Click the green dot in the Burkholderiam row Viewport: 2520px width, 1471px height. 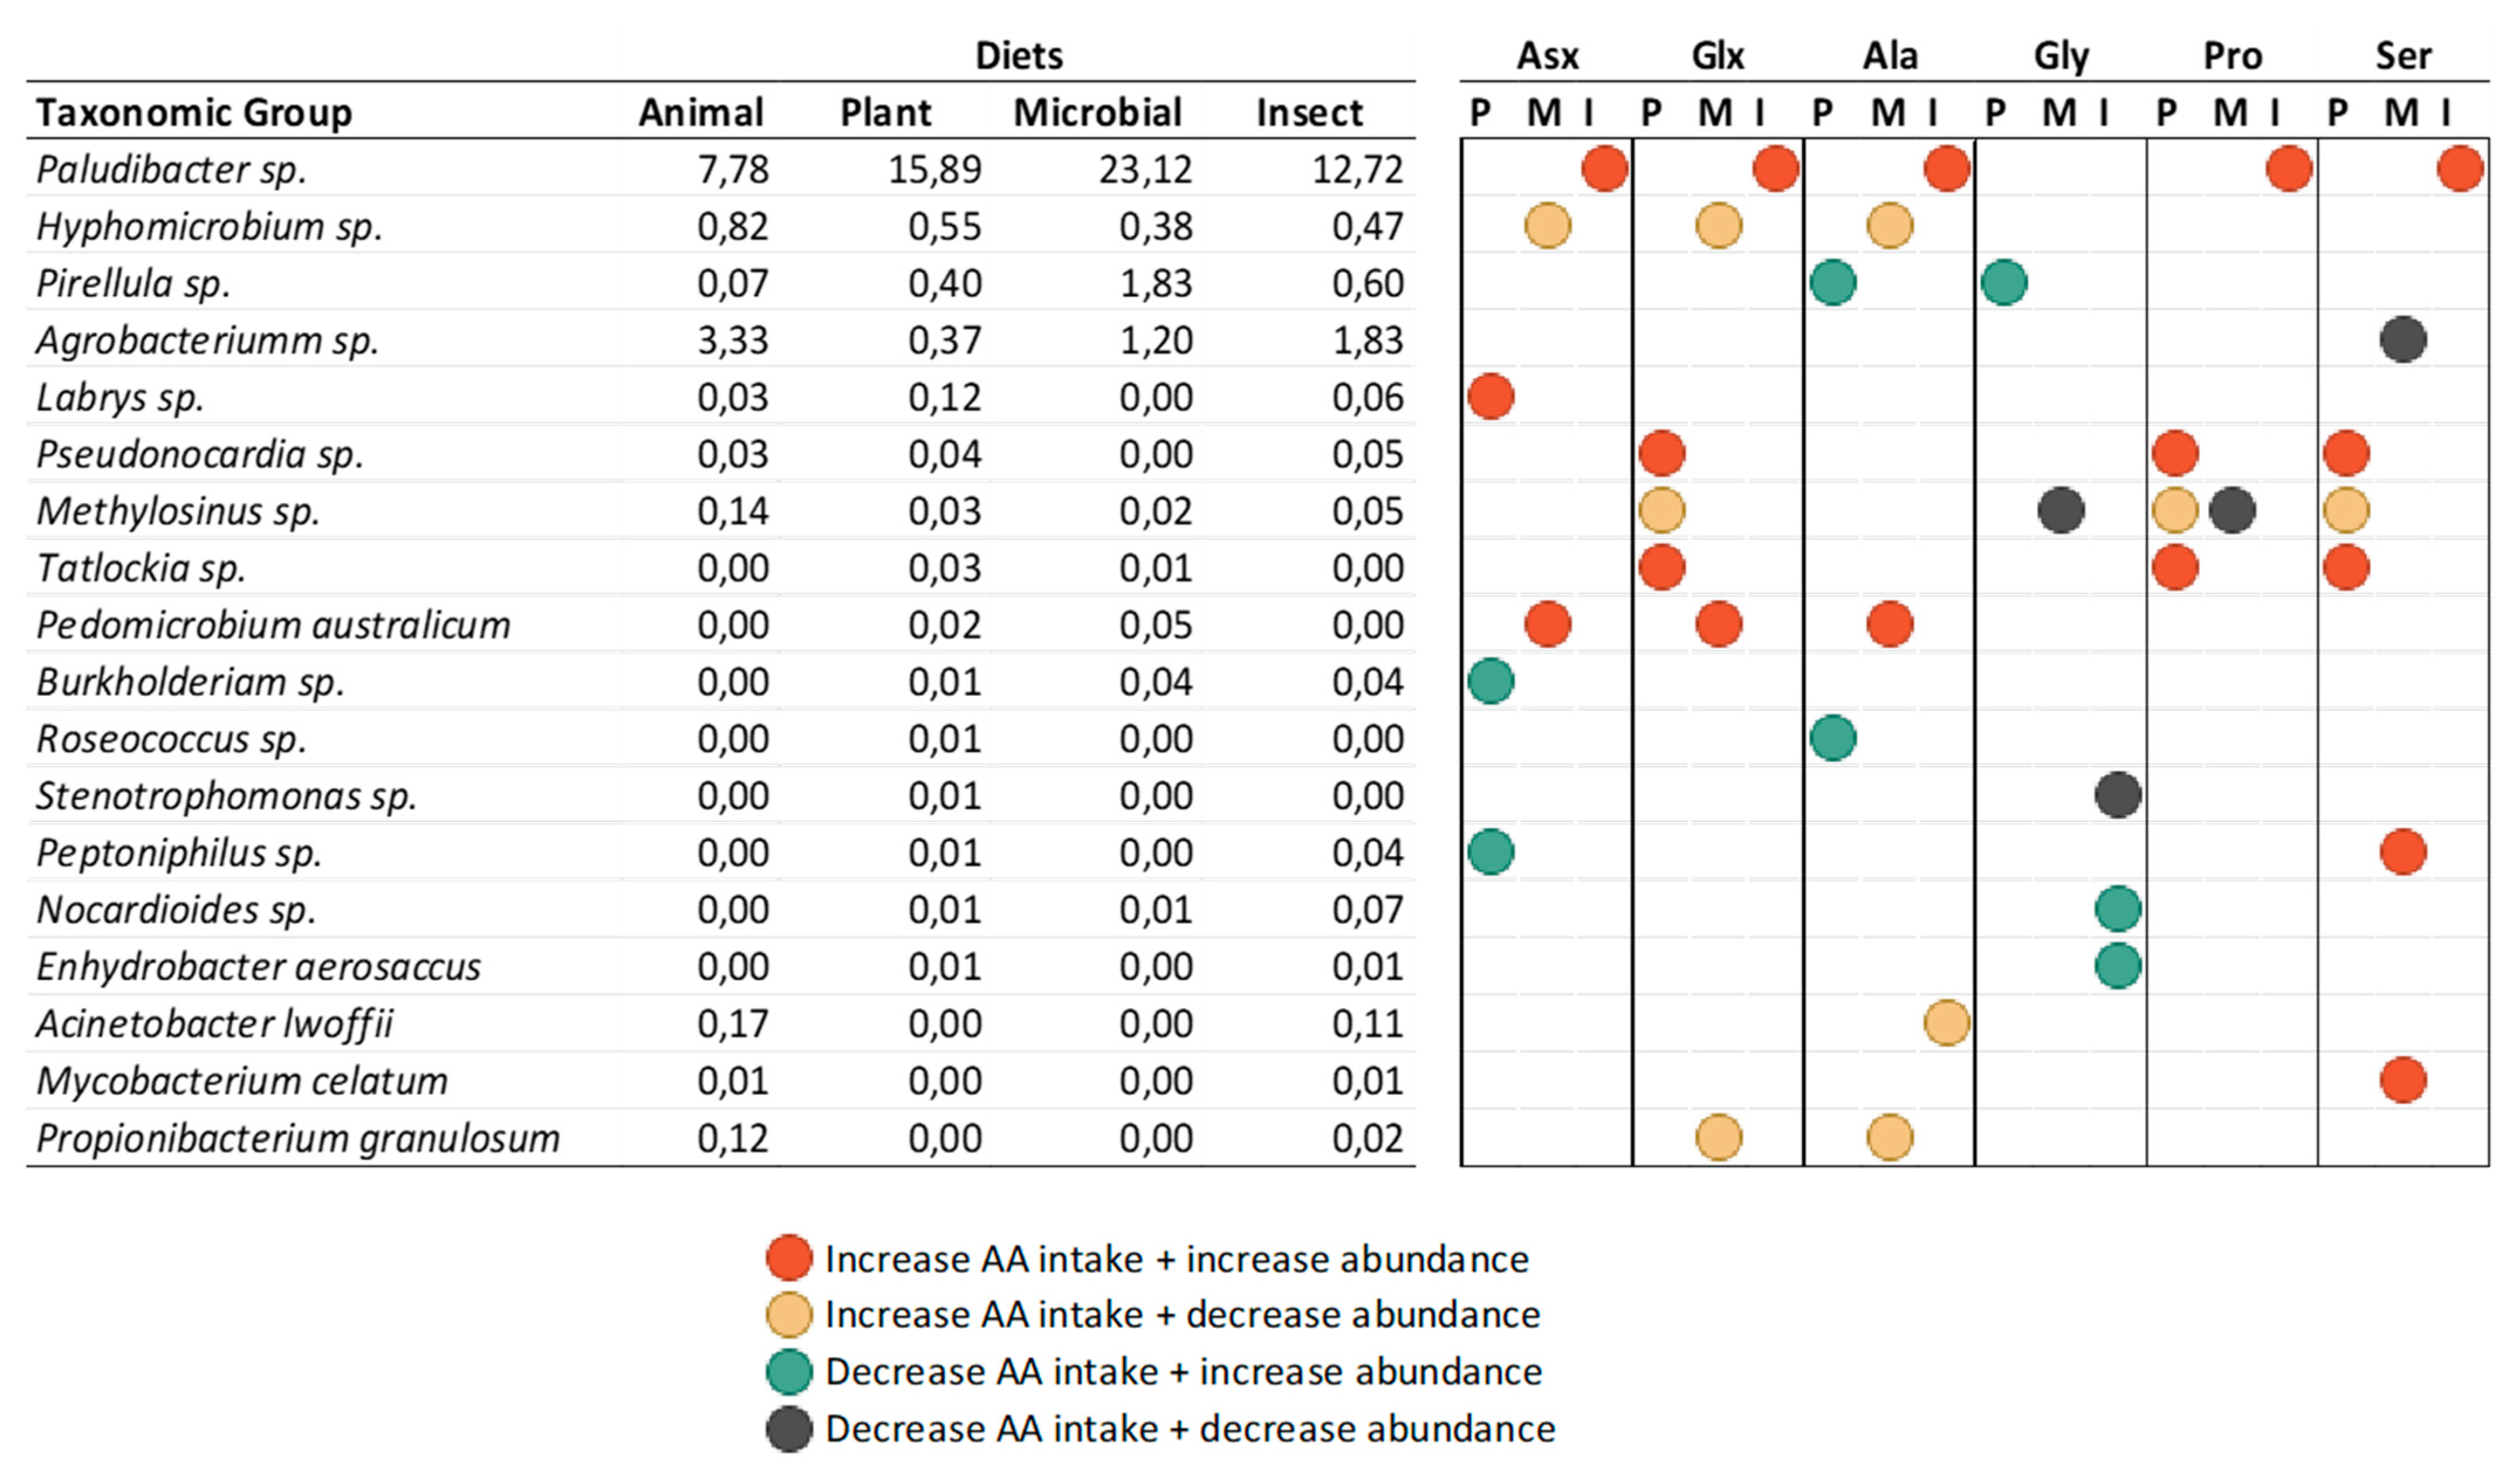(1490, 681)
